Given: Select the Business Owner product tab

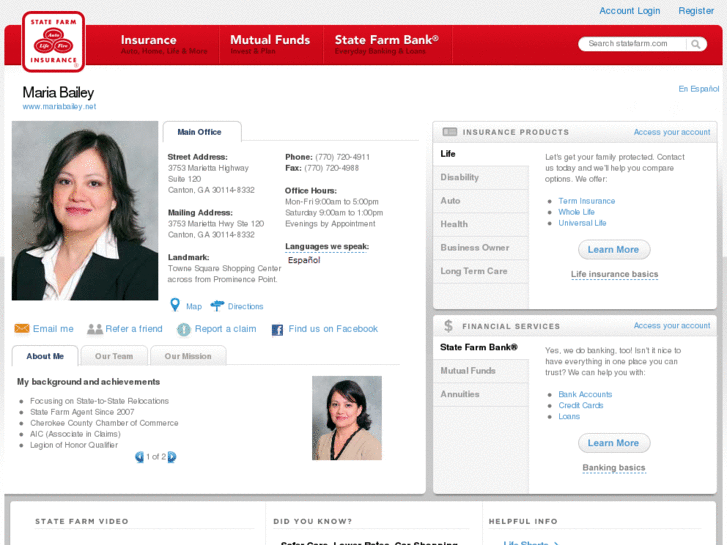Looking at the screenshot, I should click(481, 248).
